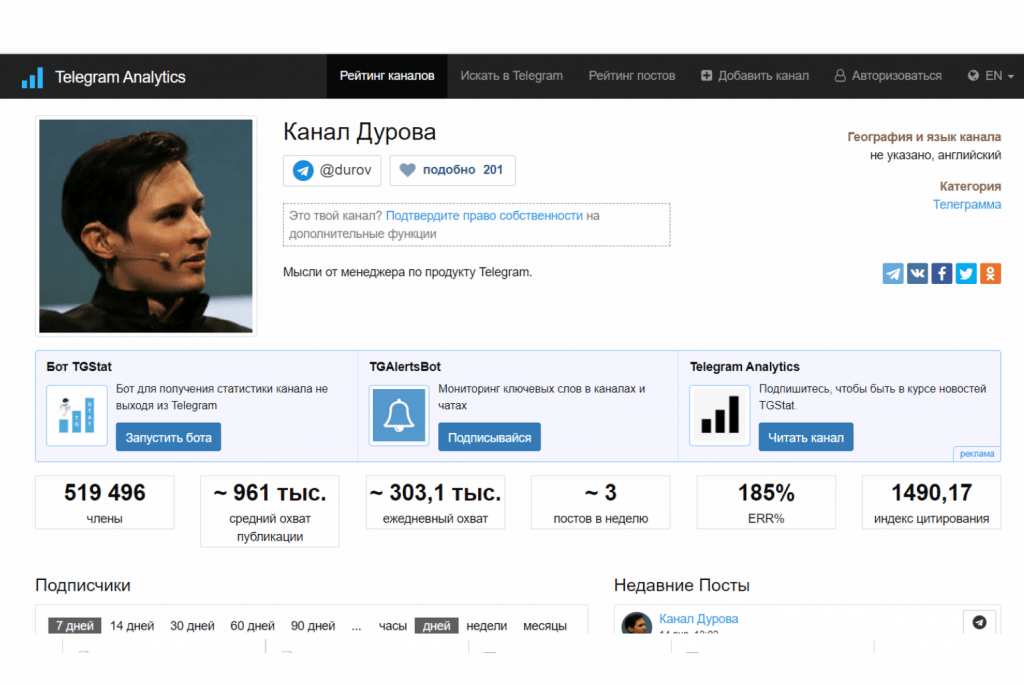Share channel on Odnoklassniki icon

[990, 273]
